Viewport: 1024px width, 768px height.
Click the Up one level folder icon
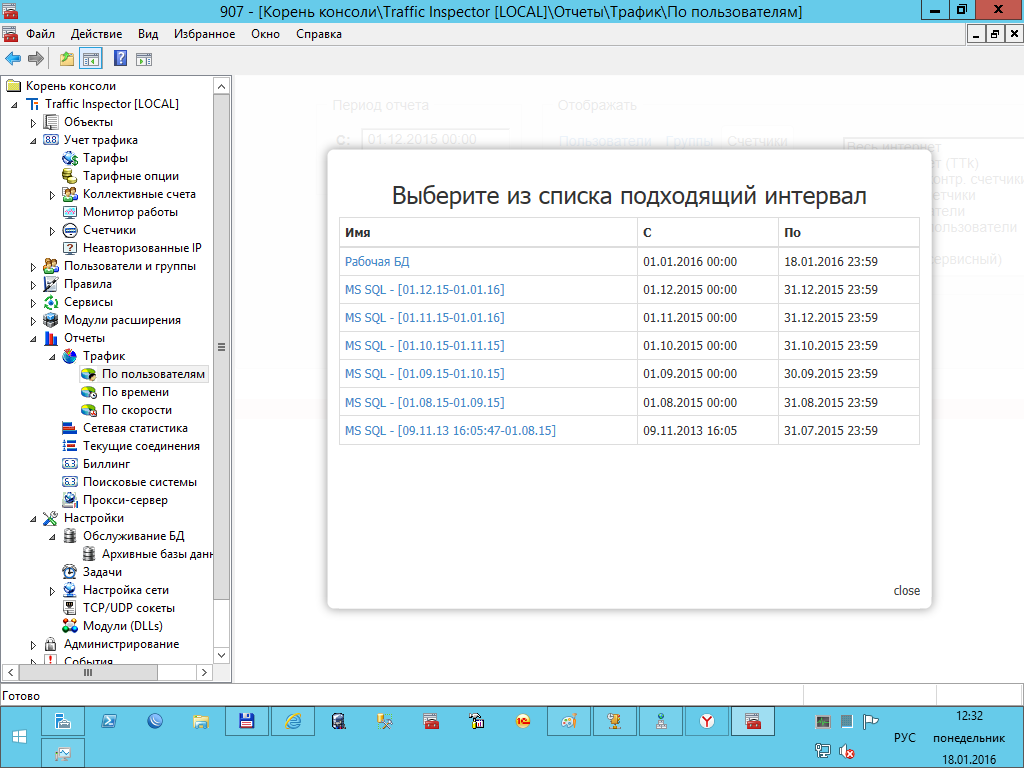click(67, 59)
